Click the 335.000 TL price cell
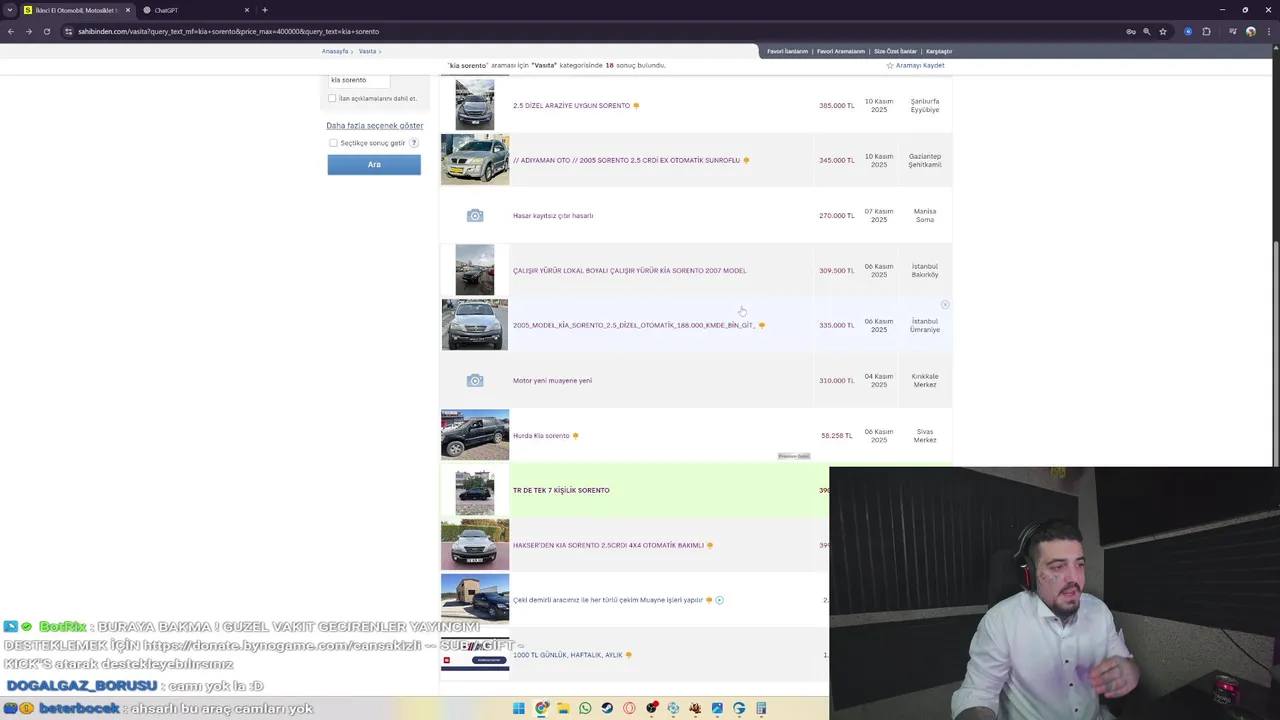 coord(837,325)
